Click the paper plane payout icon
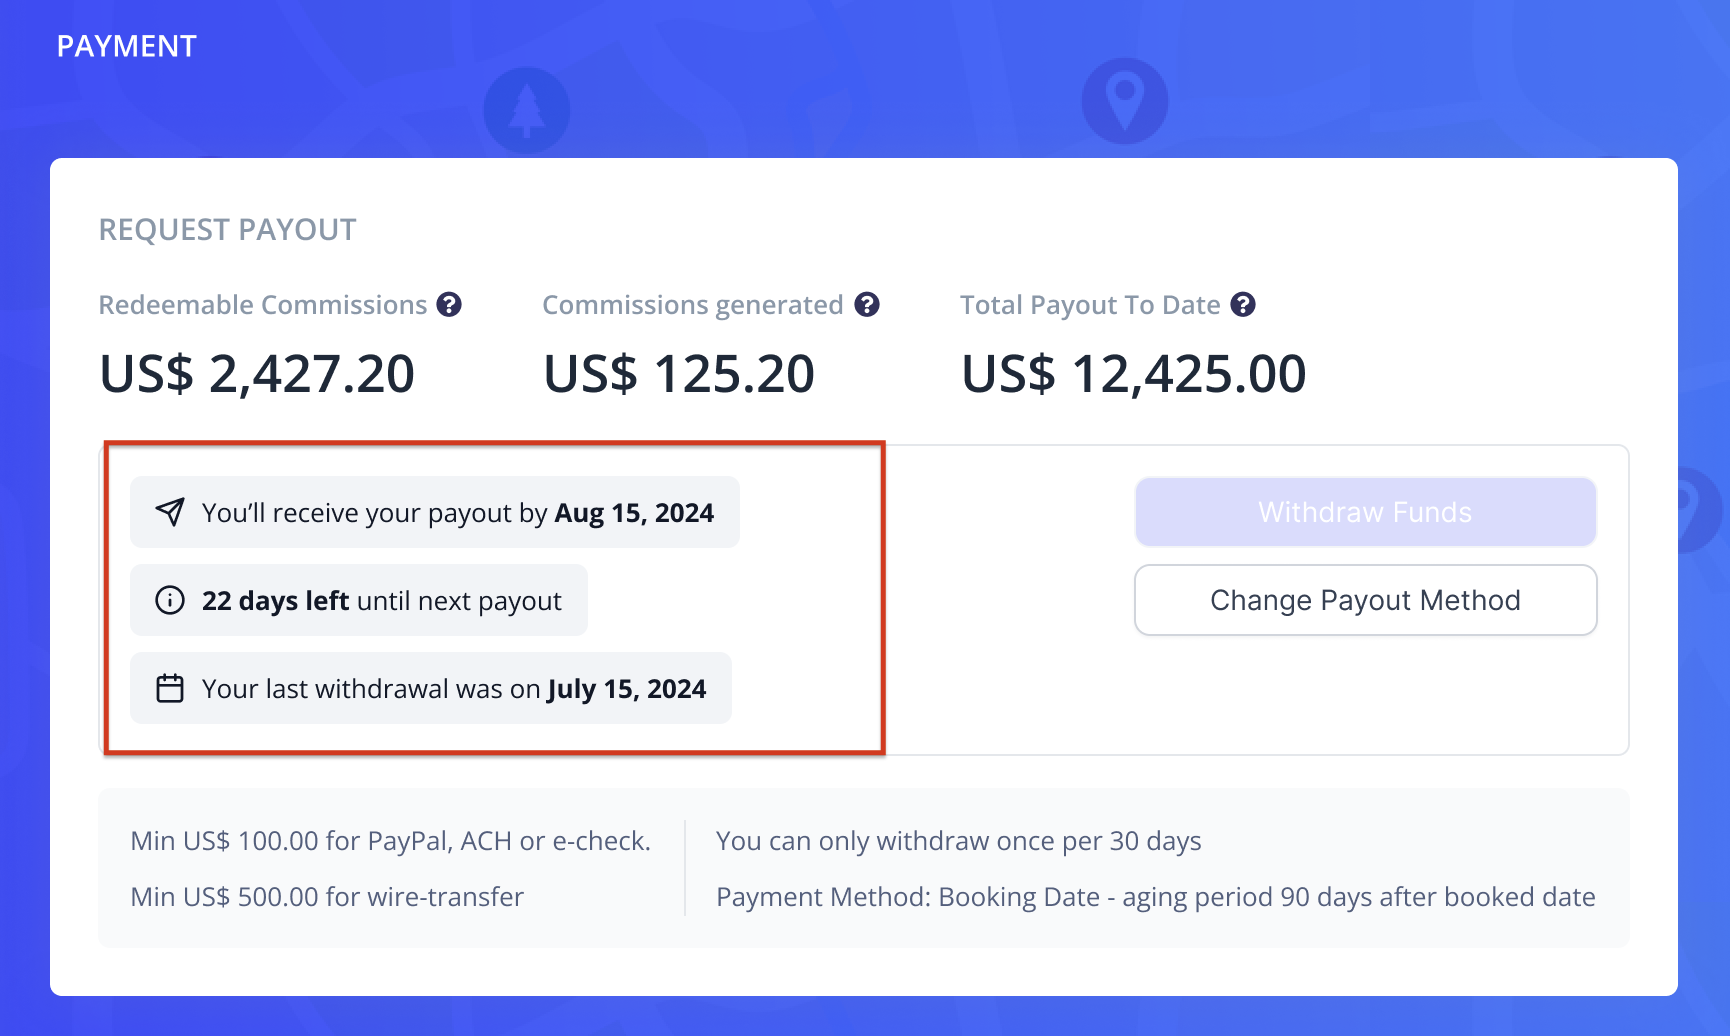1730x1036 pixels. coord(170,512)
